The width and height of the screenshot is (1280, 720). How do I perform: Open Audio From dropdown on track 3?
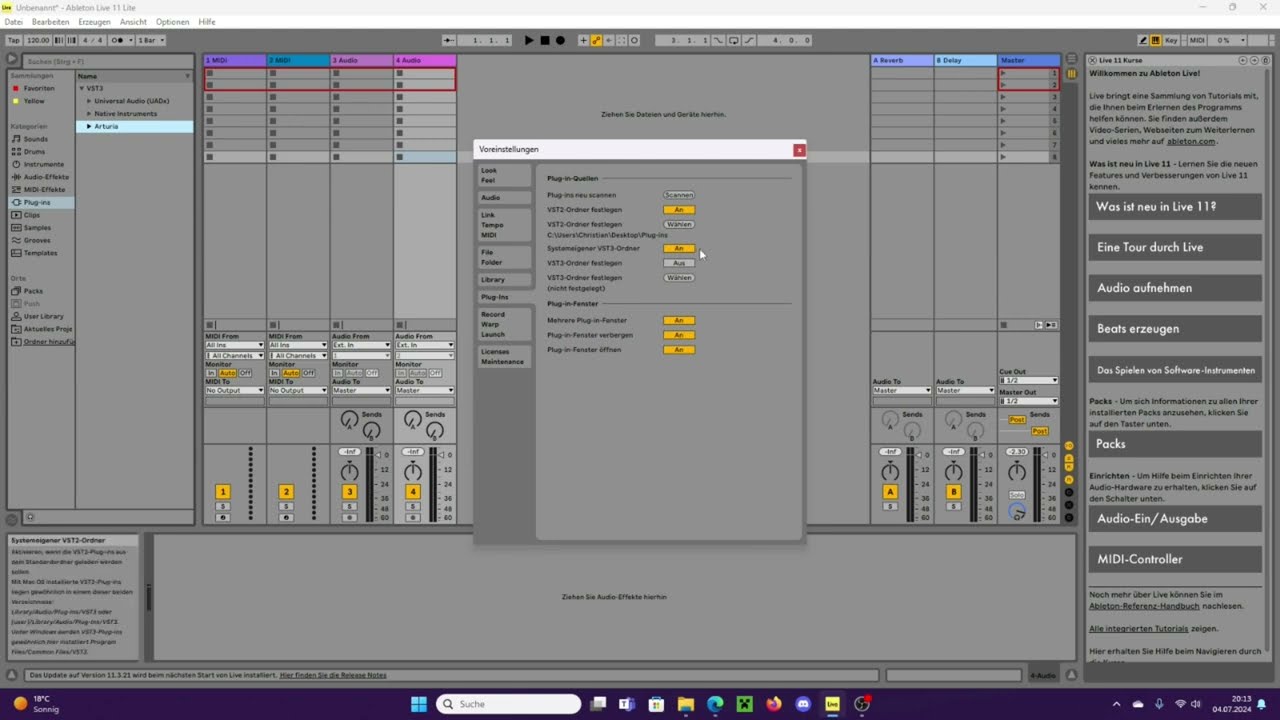coord(361,345)
